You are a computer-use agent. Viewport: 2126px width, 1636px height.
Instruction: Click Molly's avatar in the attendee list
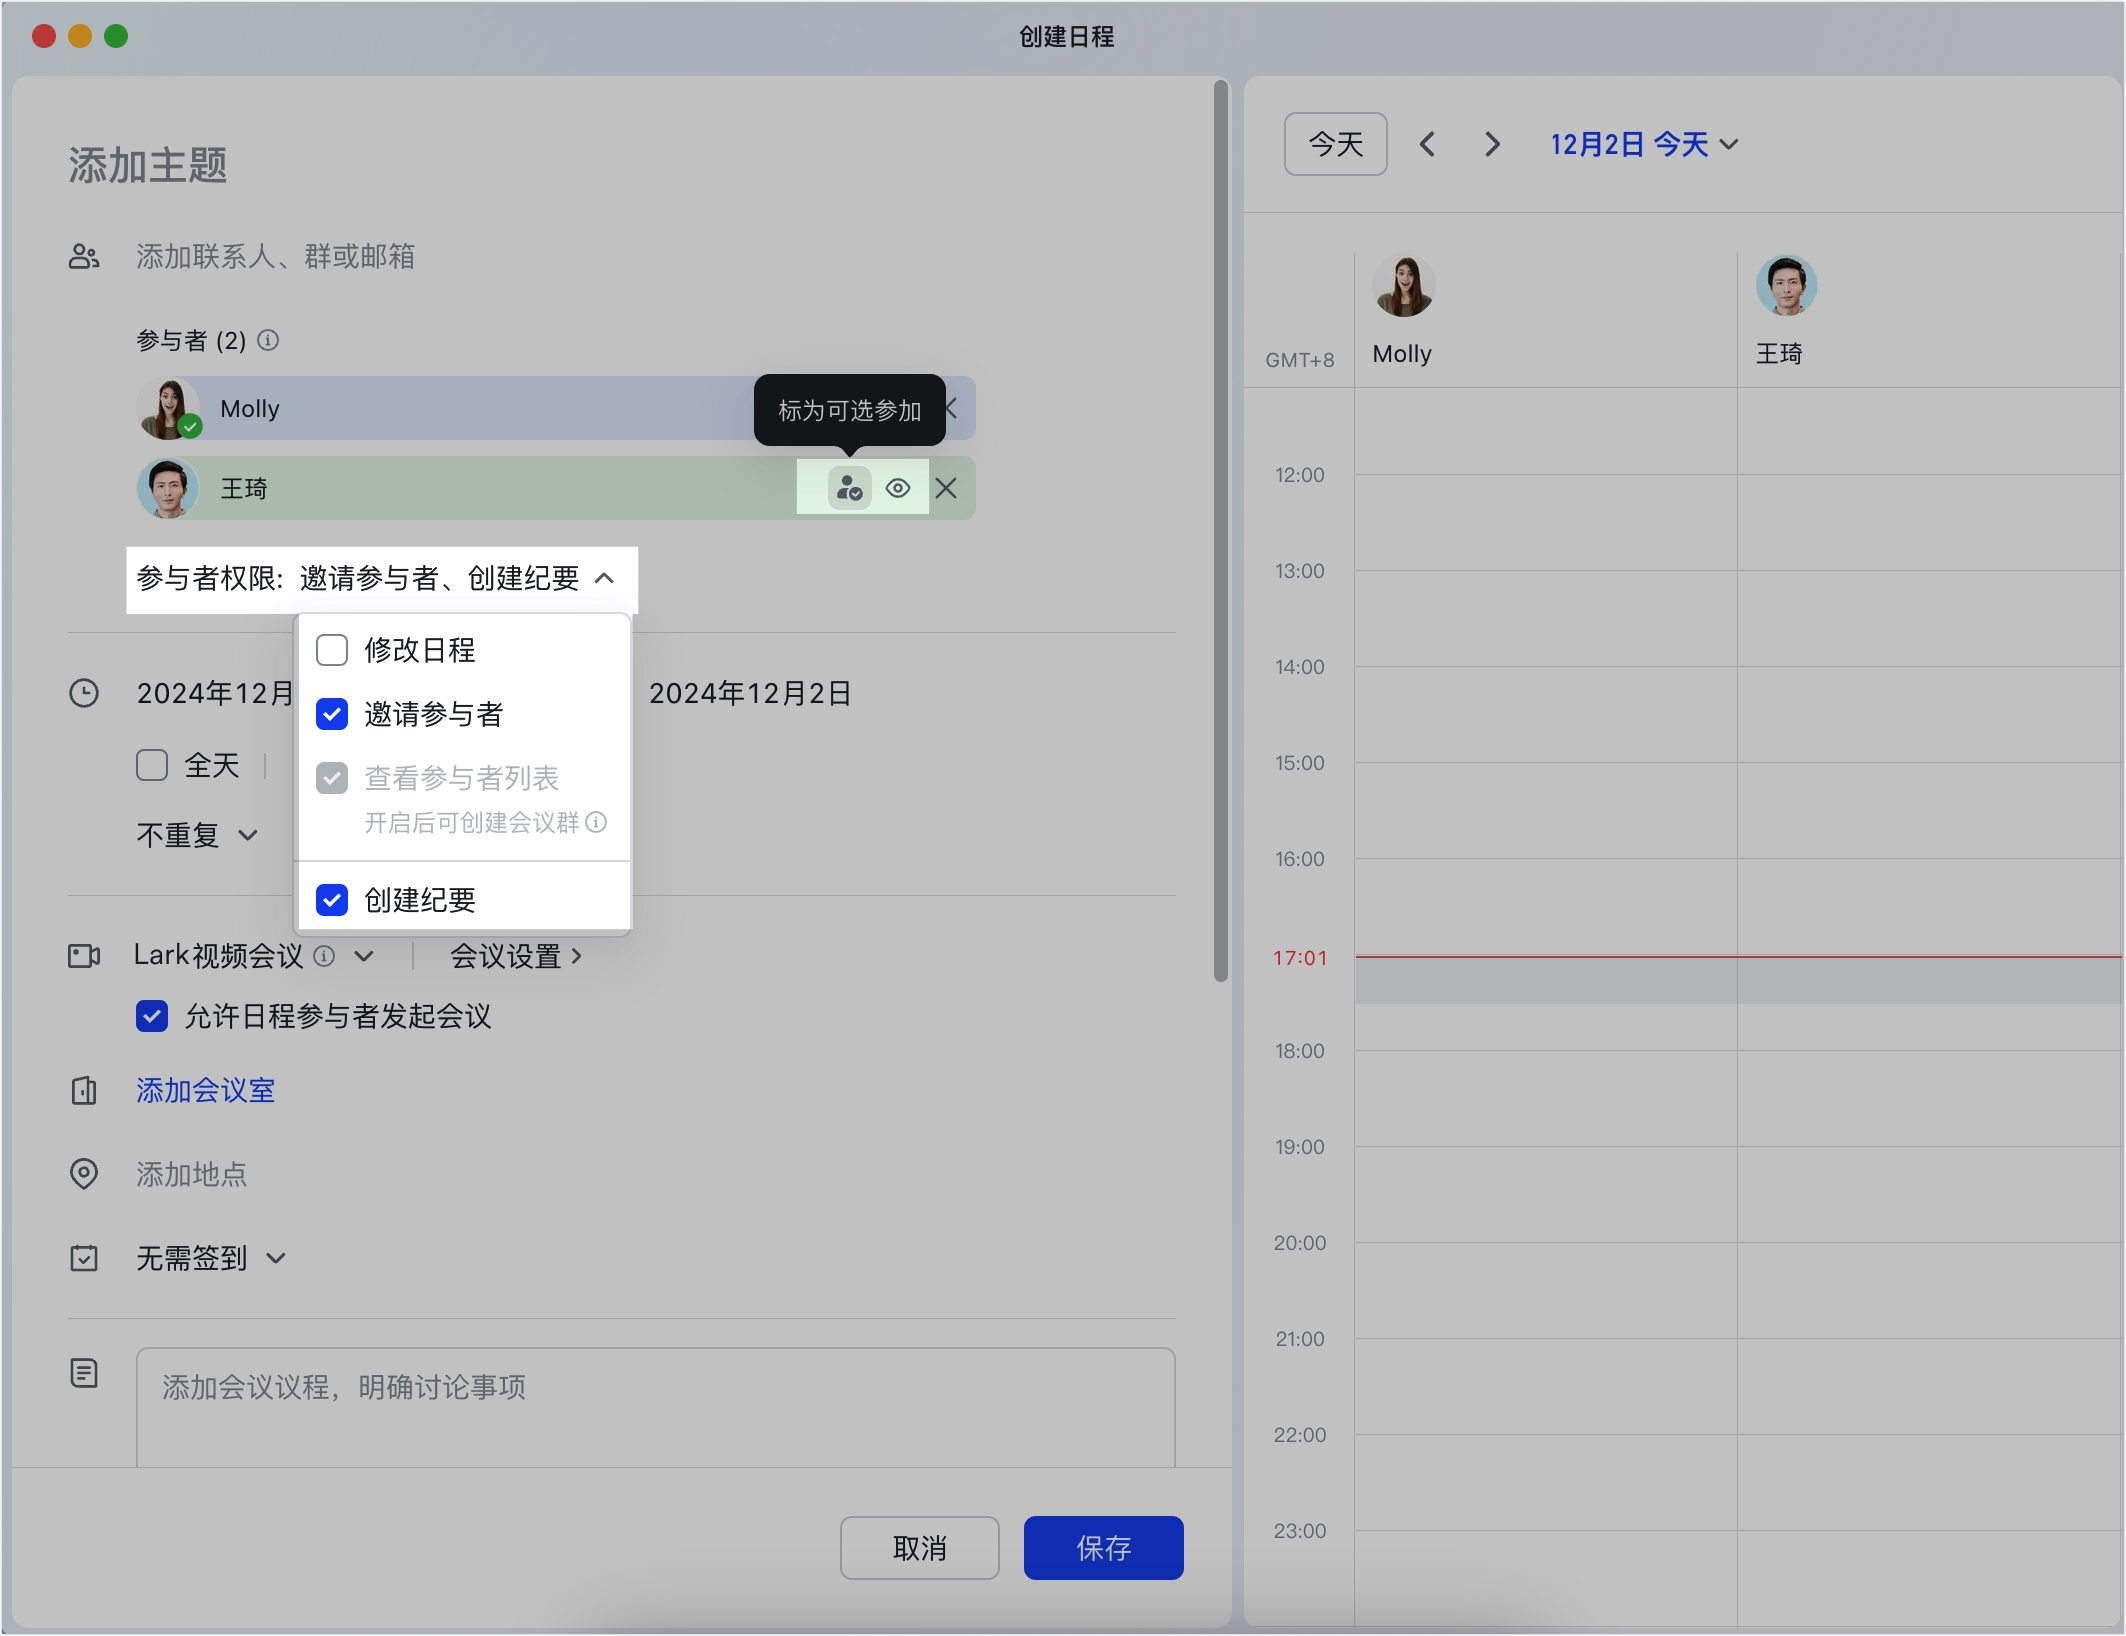(x=168, y=408)
